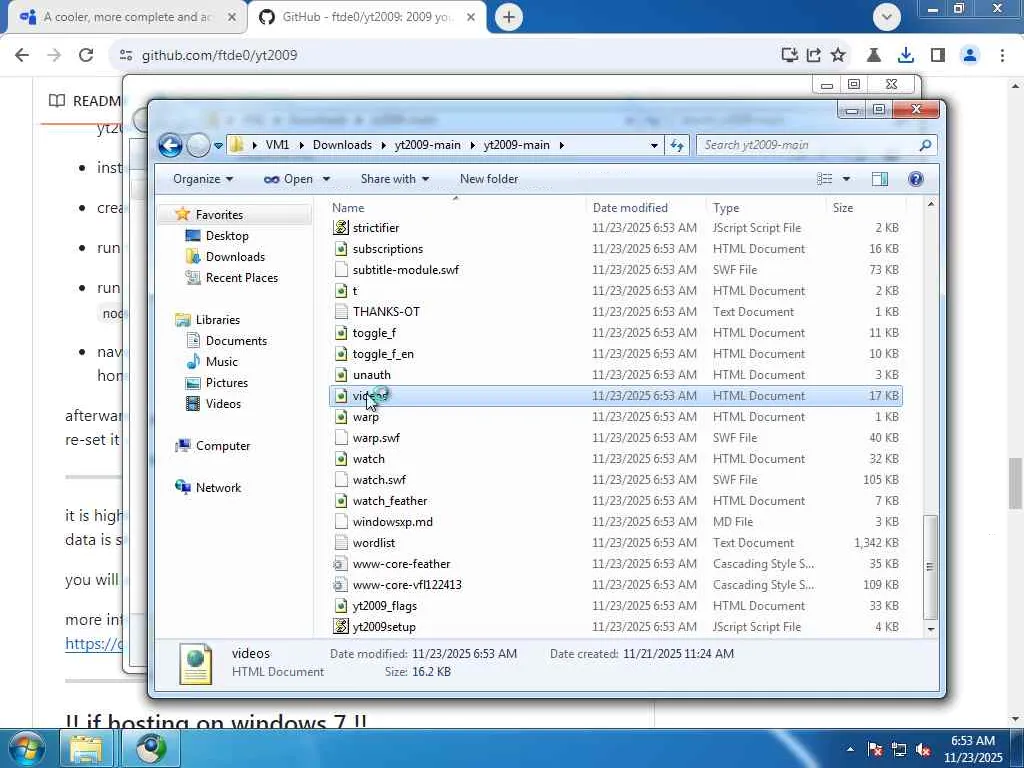This screenshot has width=1024, height=768.
Task: Open the Organize menu
Action: pyautogui.click(x=202, y=179)
